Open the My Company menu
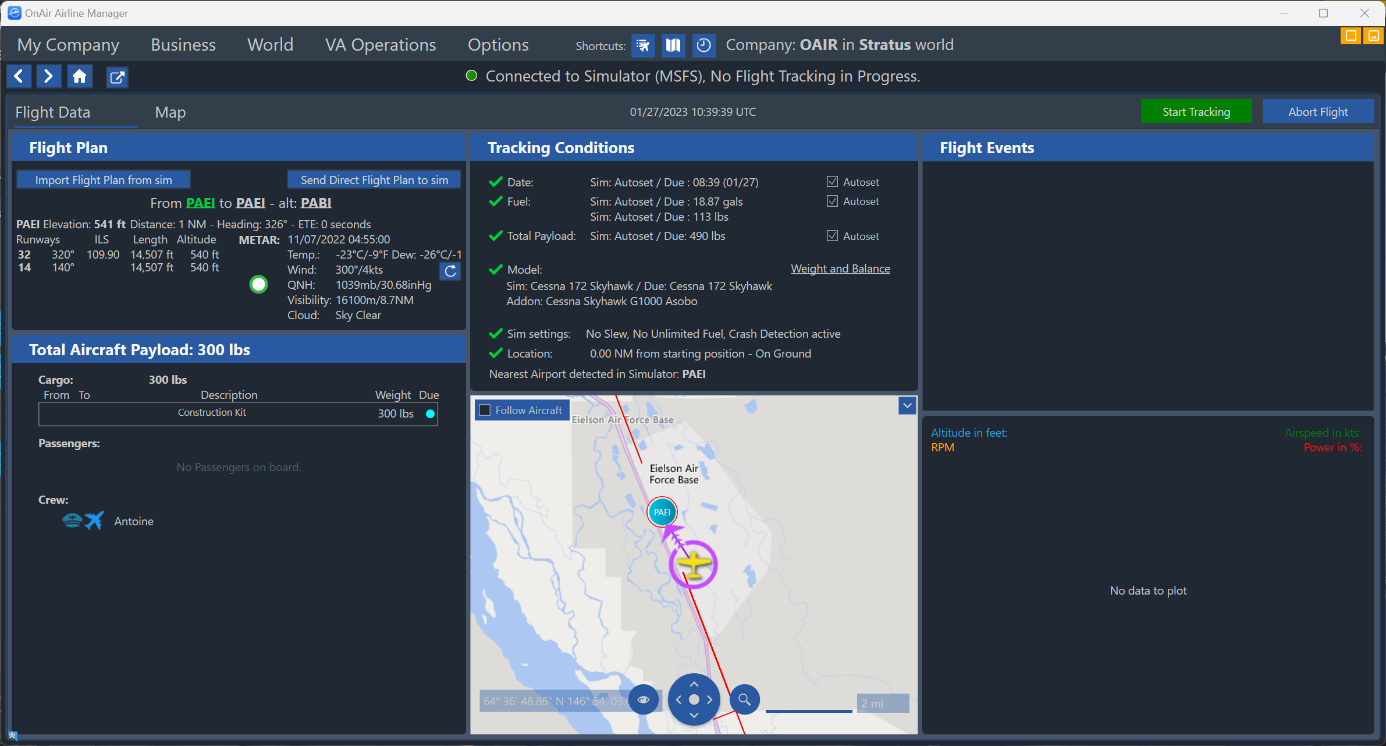This screenshot has height=746, width=1386. point(68,45)
